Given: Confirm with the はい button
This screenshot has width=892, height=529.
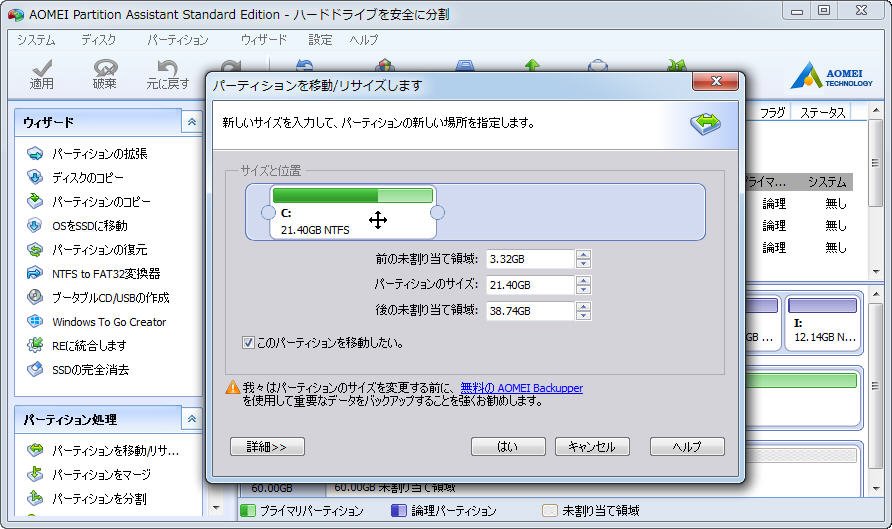Looking at the screenshot, I should click(508, 447).
